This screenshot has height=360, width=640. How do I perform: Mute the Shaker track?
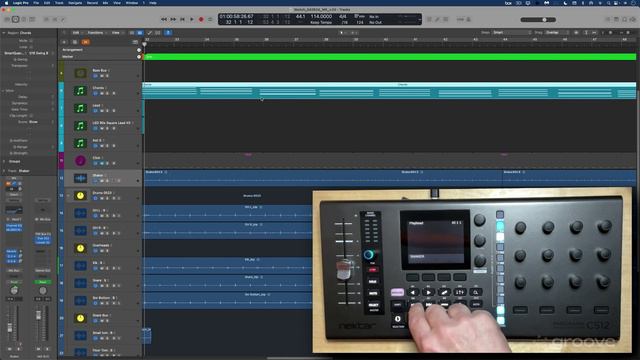[x=102, y=180]
